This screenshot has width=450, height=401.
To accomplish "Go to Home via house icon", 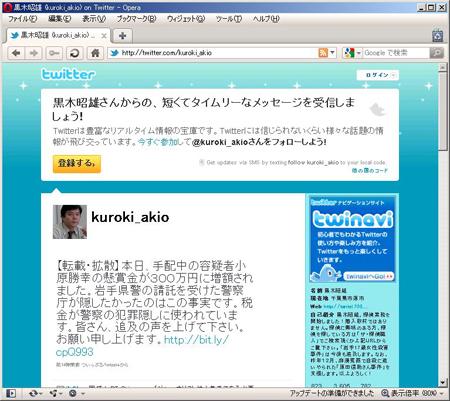I will (x=95, y=53).
